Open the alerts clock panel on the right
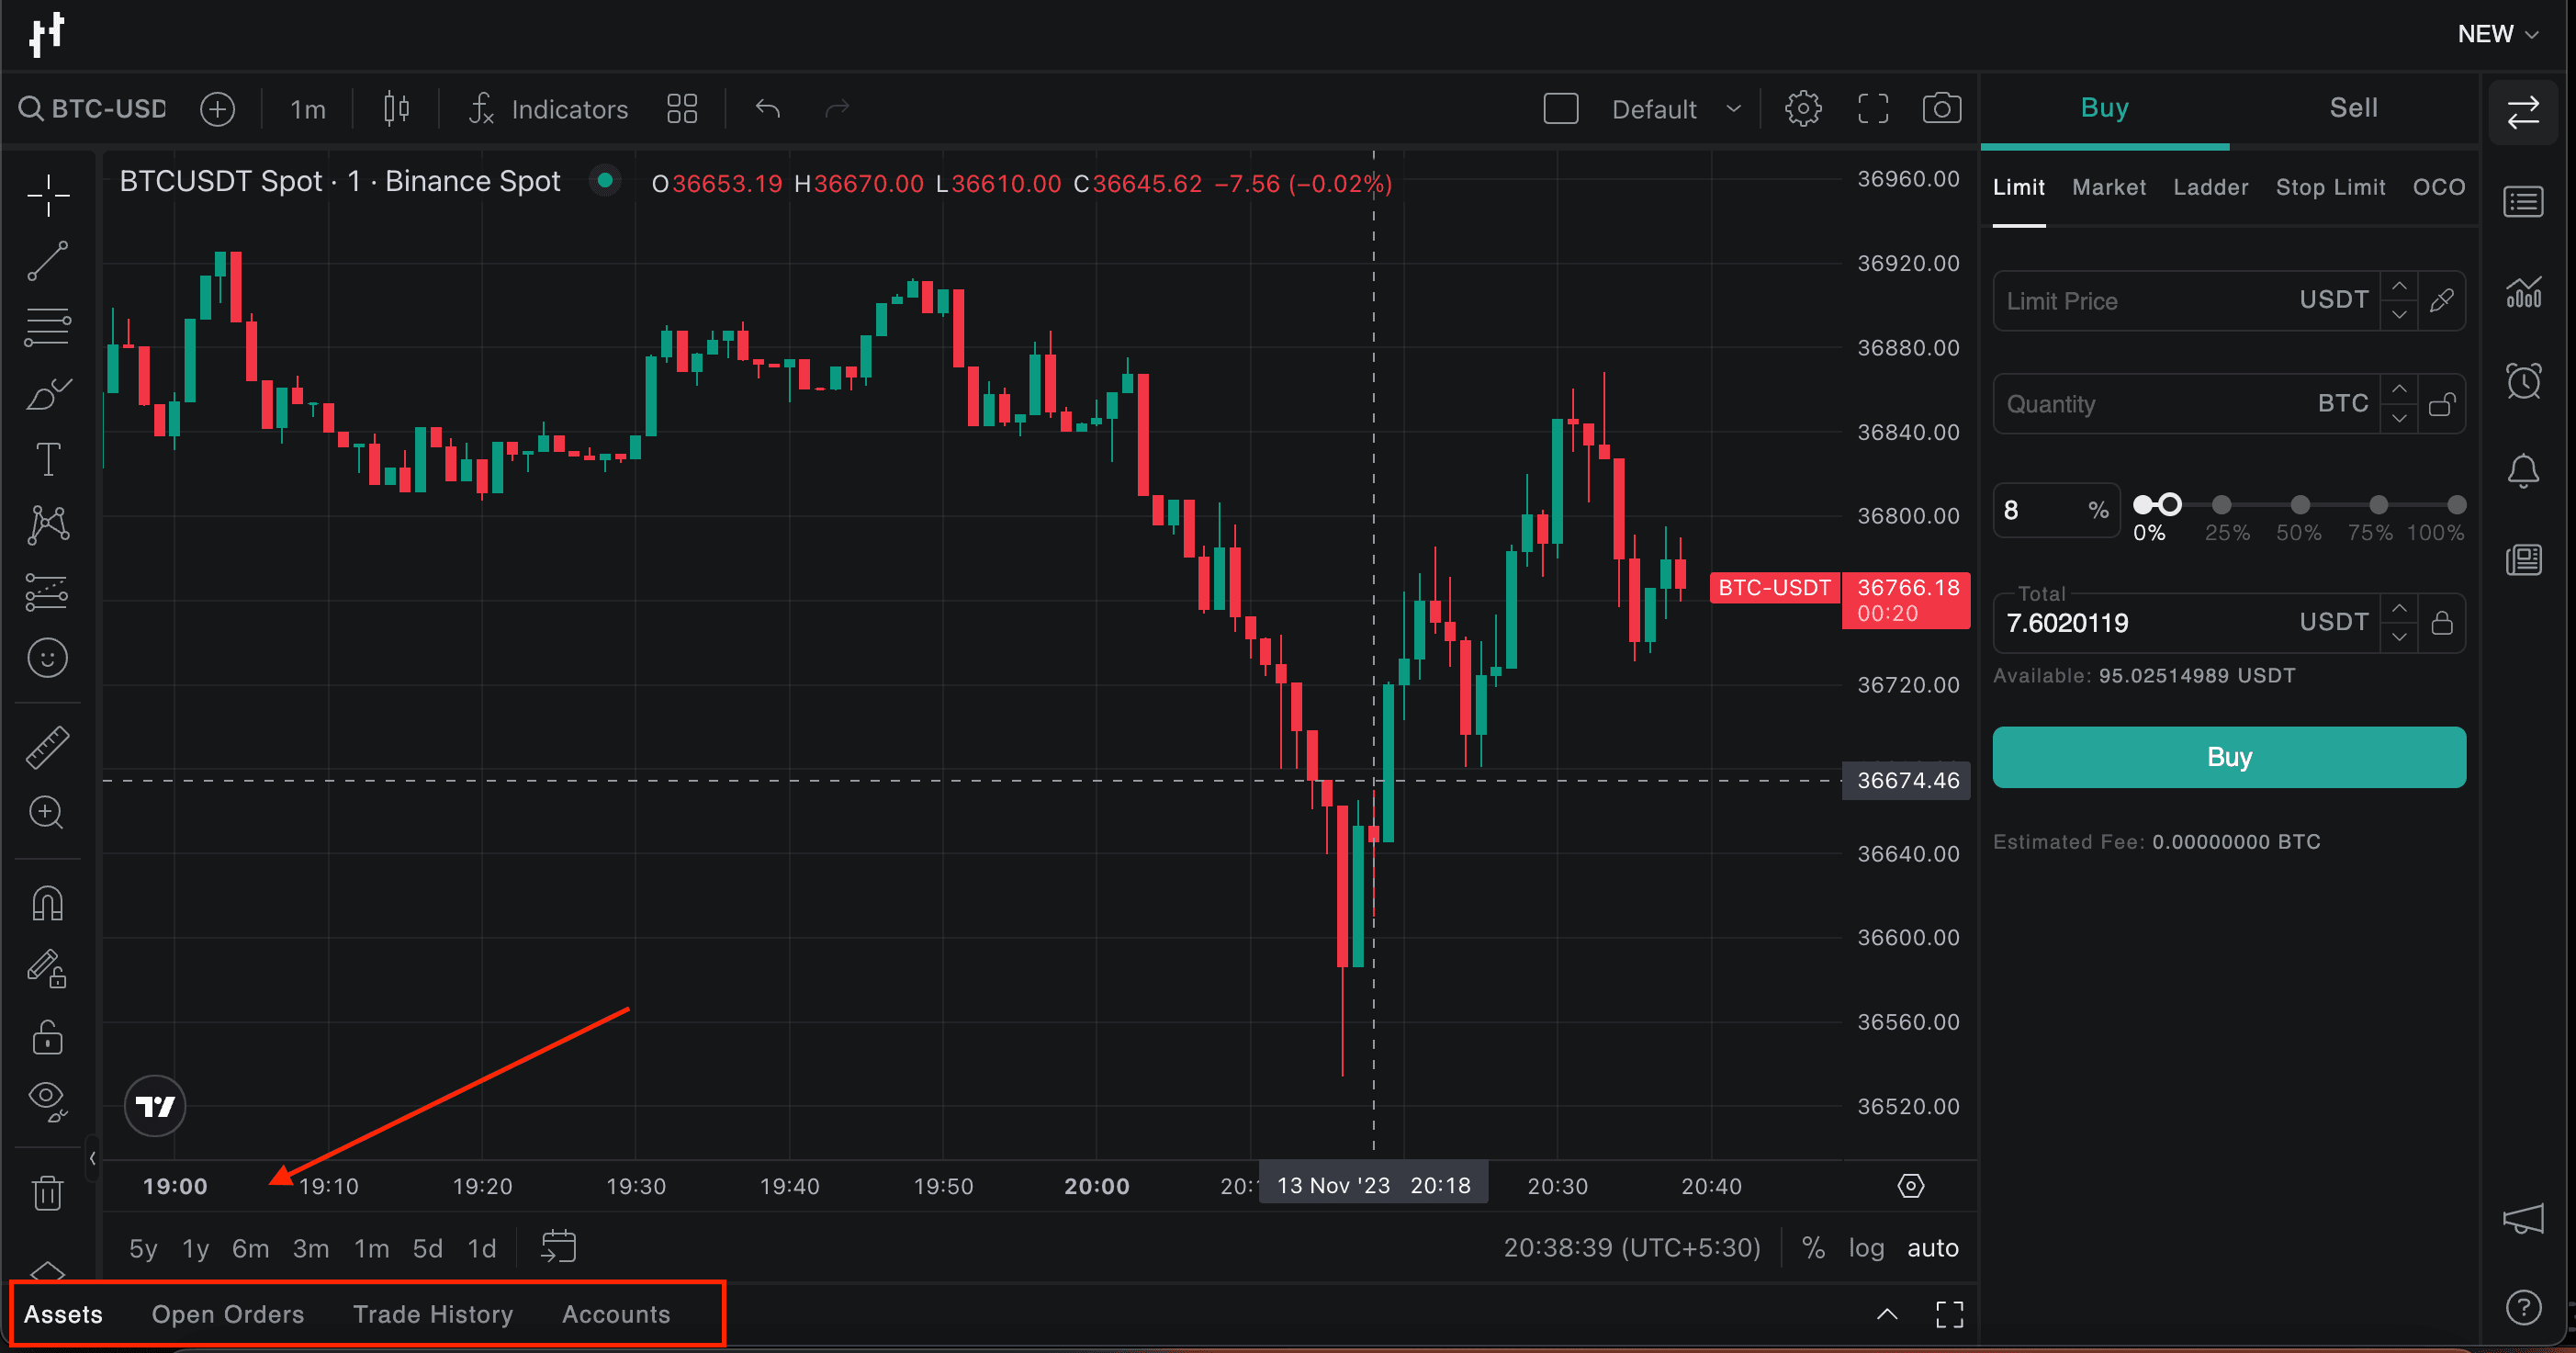This screenshot has width=2576, height=1353. point(2524,380)
